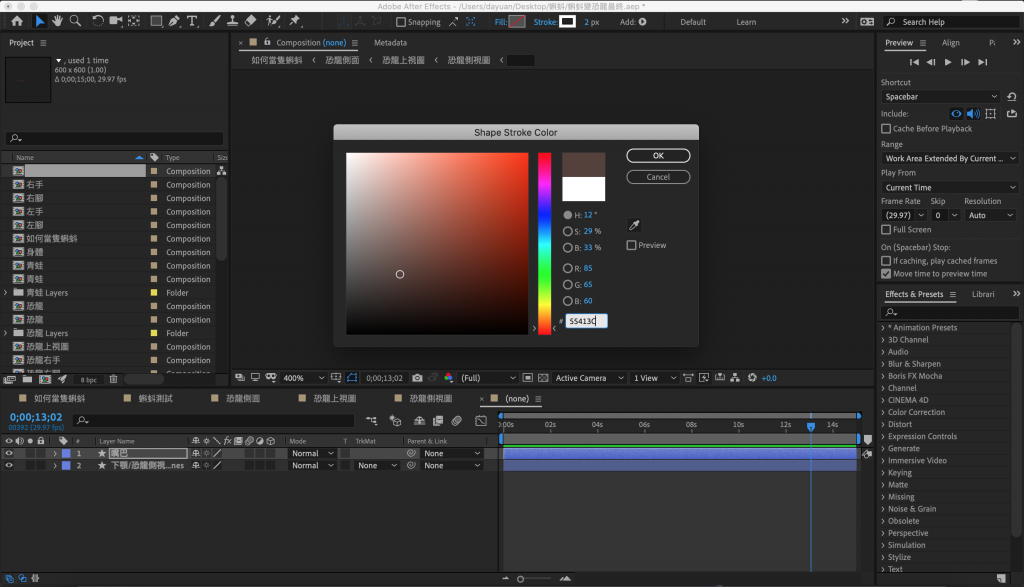Click the vertical hue spectrum slider
This screenshot has width=1024, height=587.
[x=545, y=243]
